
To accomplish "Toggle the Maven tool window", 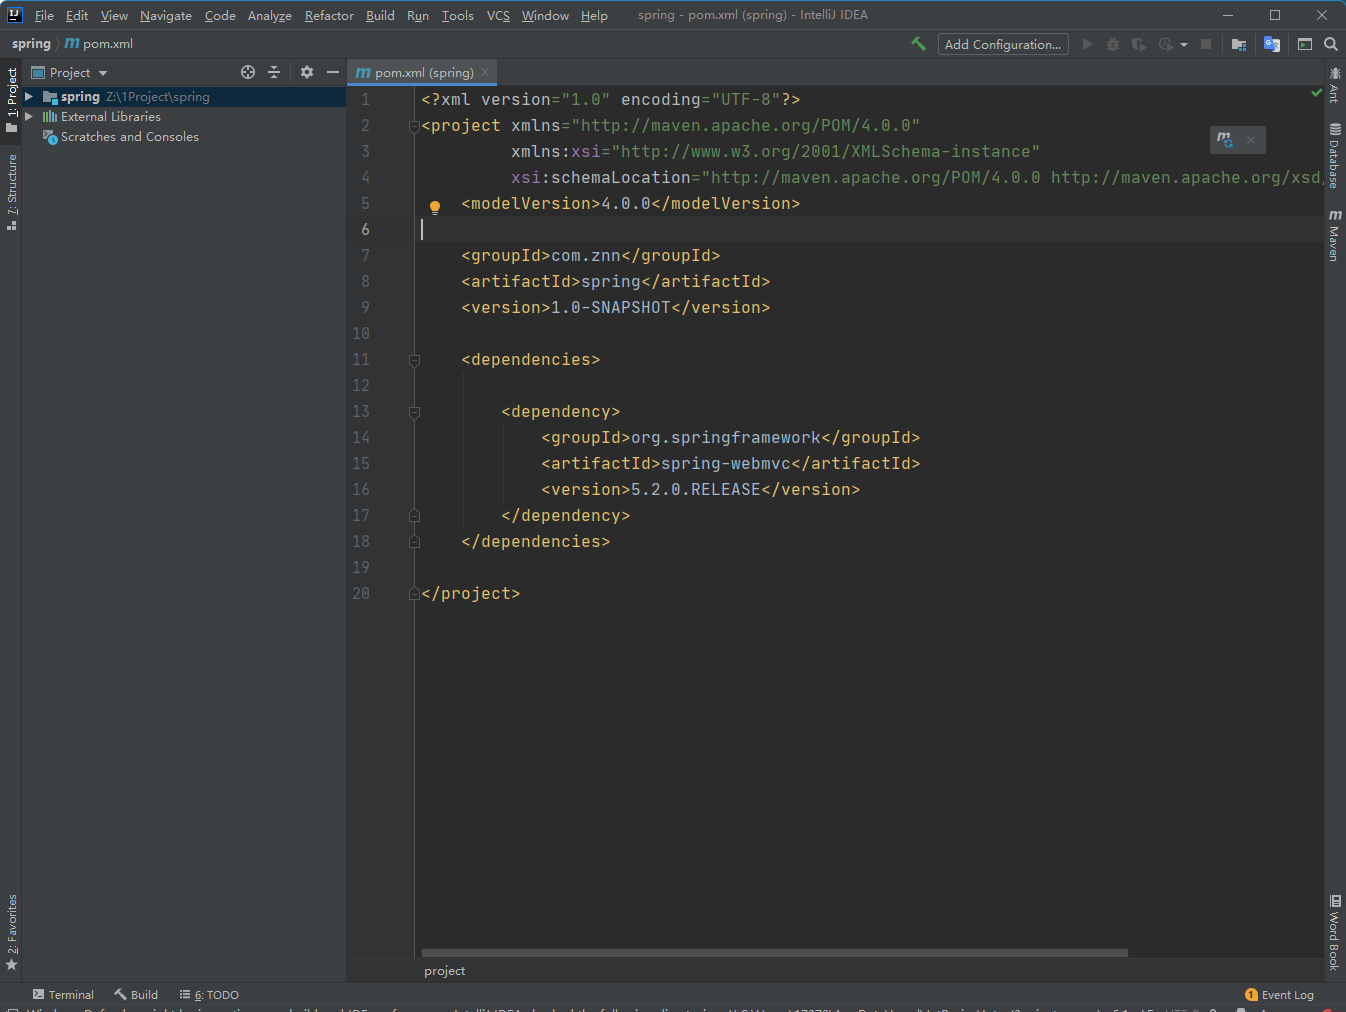I will (x=1334, y=236).
